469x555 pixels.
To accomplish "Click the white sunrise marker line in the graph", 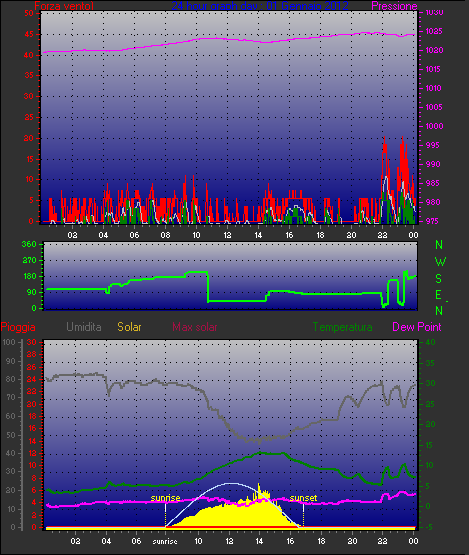I will pyautogui.click(x=165, y=514).
